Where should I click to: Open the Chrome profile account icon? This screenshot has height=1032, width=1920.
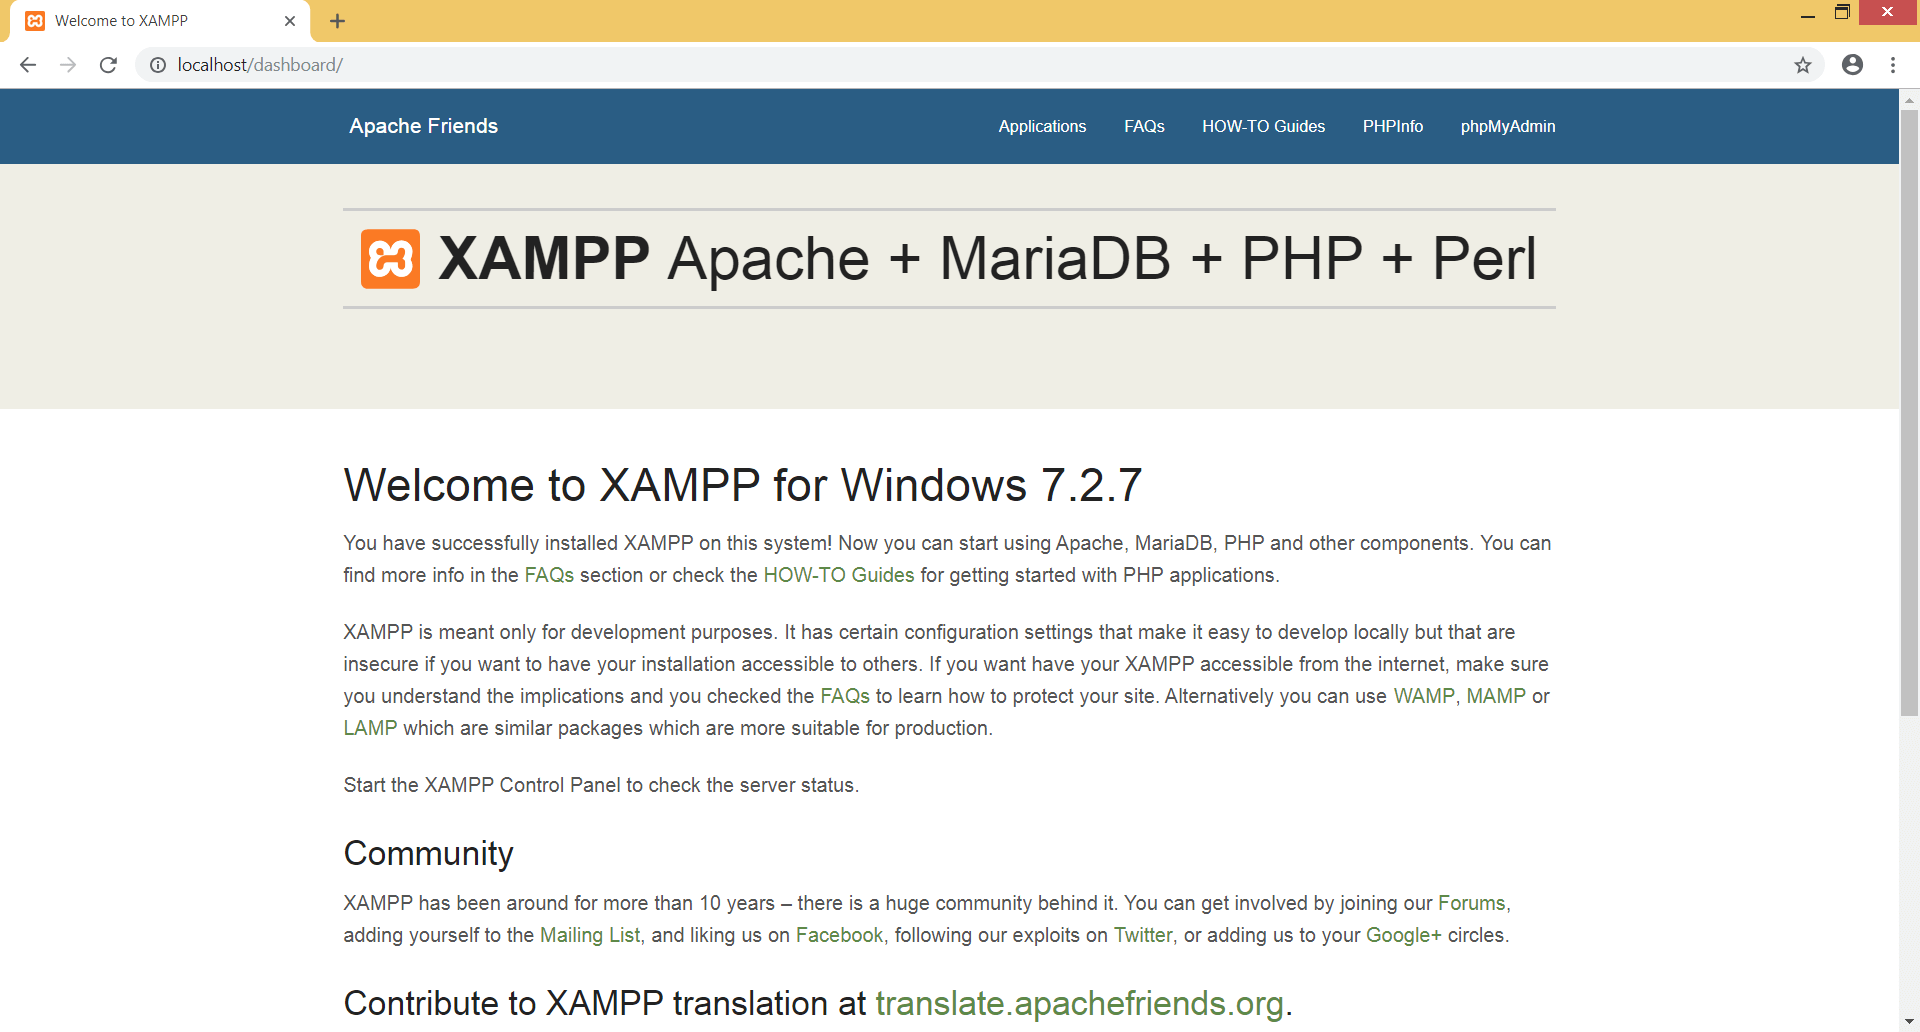click(x=1852, y=65)
